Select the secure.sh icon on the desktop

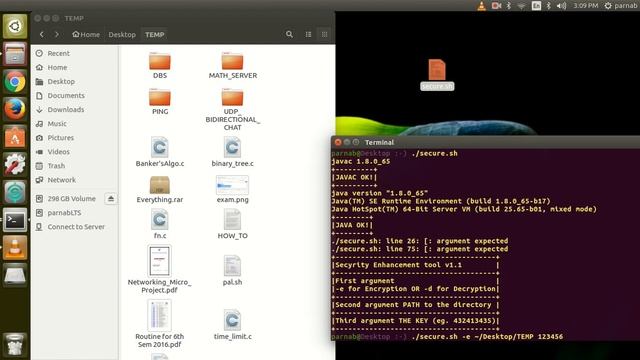[x=437, y=74]
